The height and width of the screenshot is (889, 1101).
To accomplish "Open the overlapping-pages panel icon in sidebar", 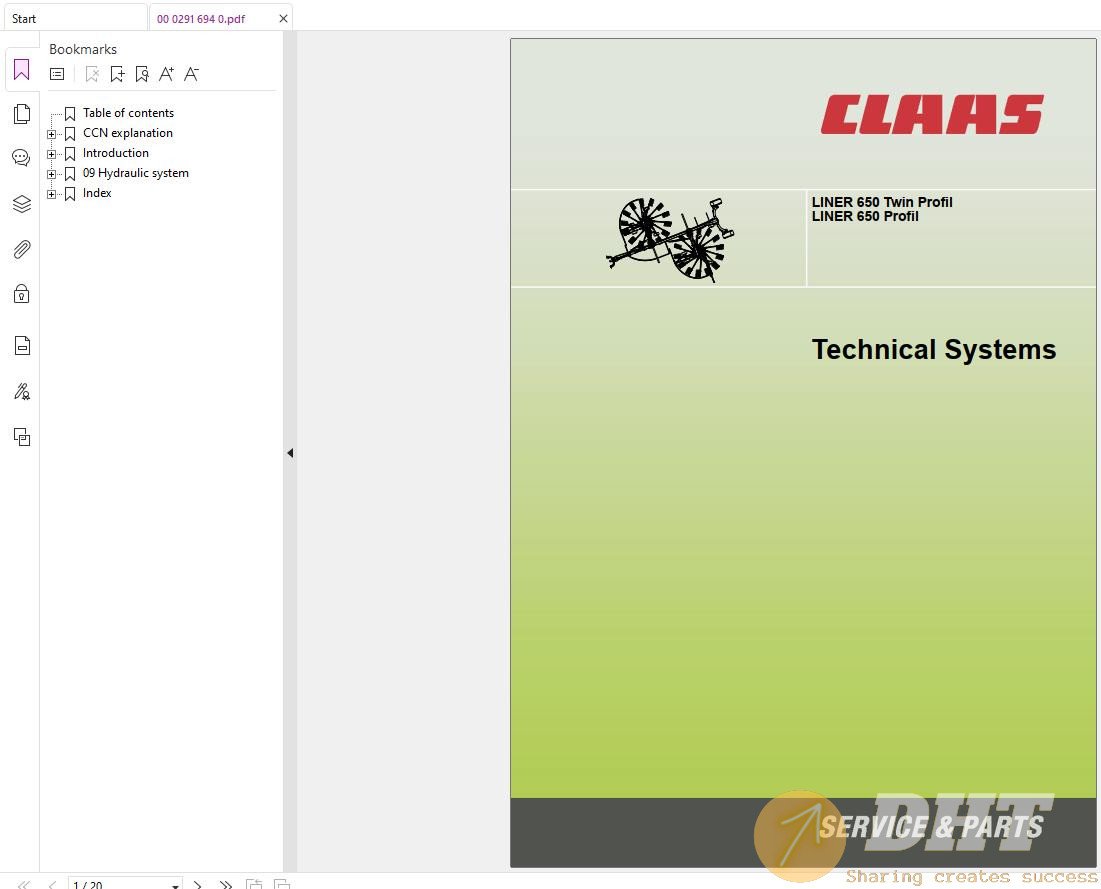I will (22, 437).
